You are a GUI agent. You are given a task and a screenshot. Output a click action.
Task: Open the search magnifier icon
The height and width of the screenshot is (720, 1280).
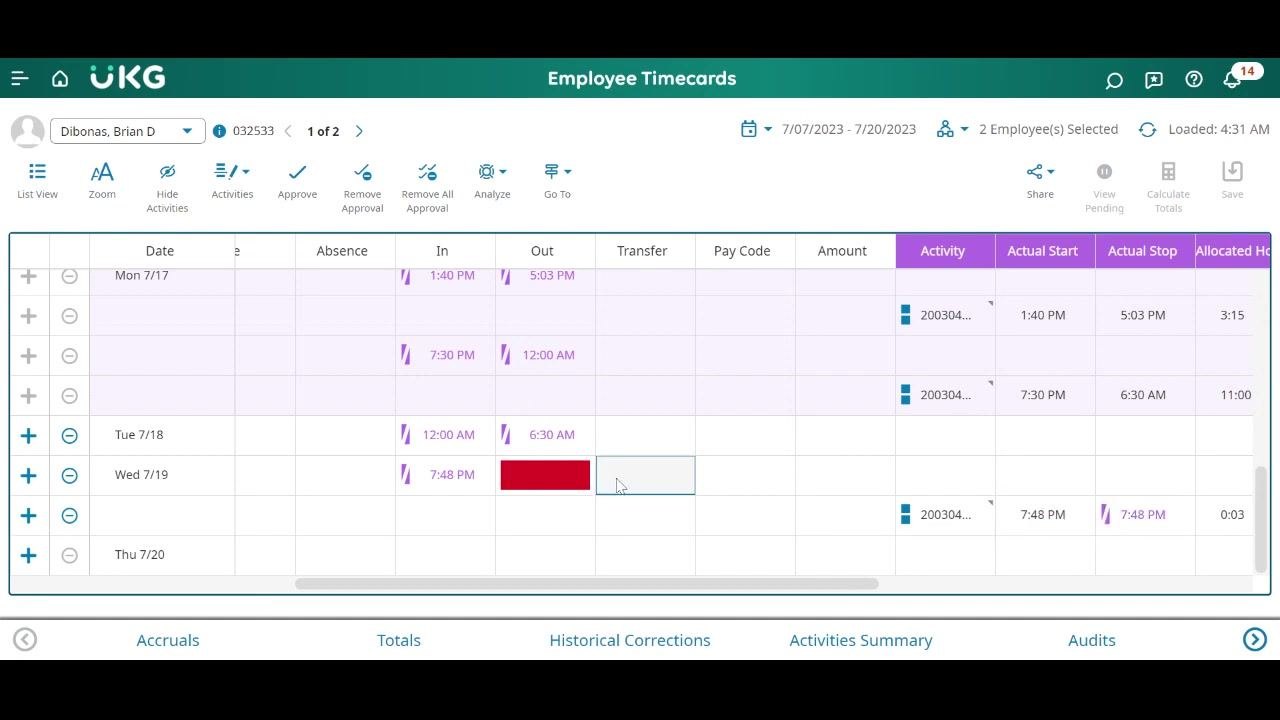point(1114,80)
